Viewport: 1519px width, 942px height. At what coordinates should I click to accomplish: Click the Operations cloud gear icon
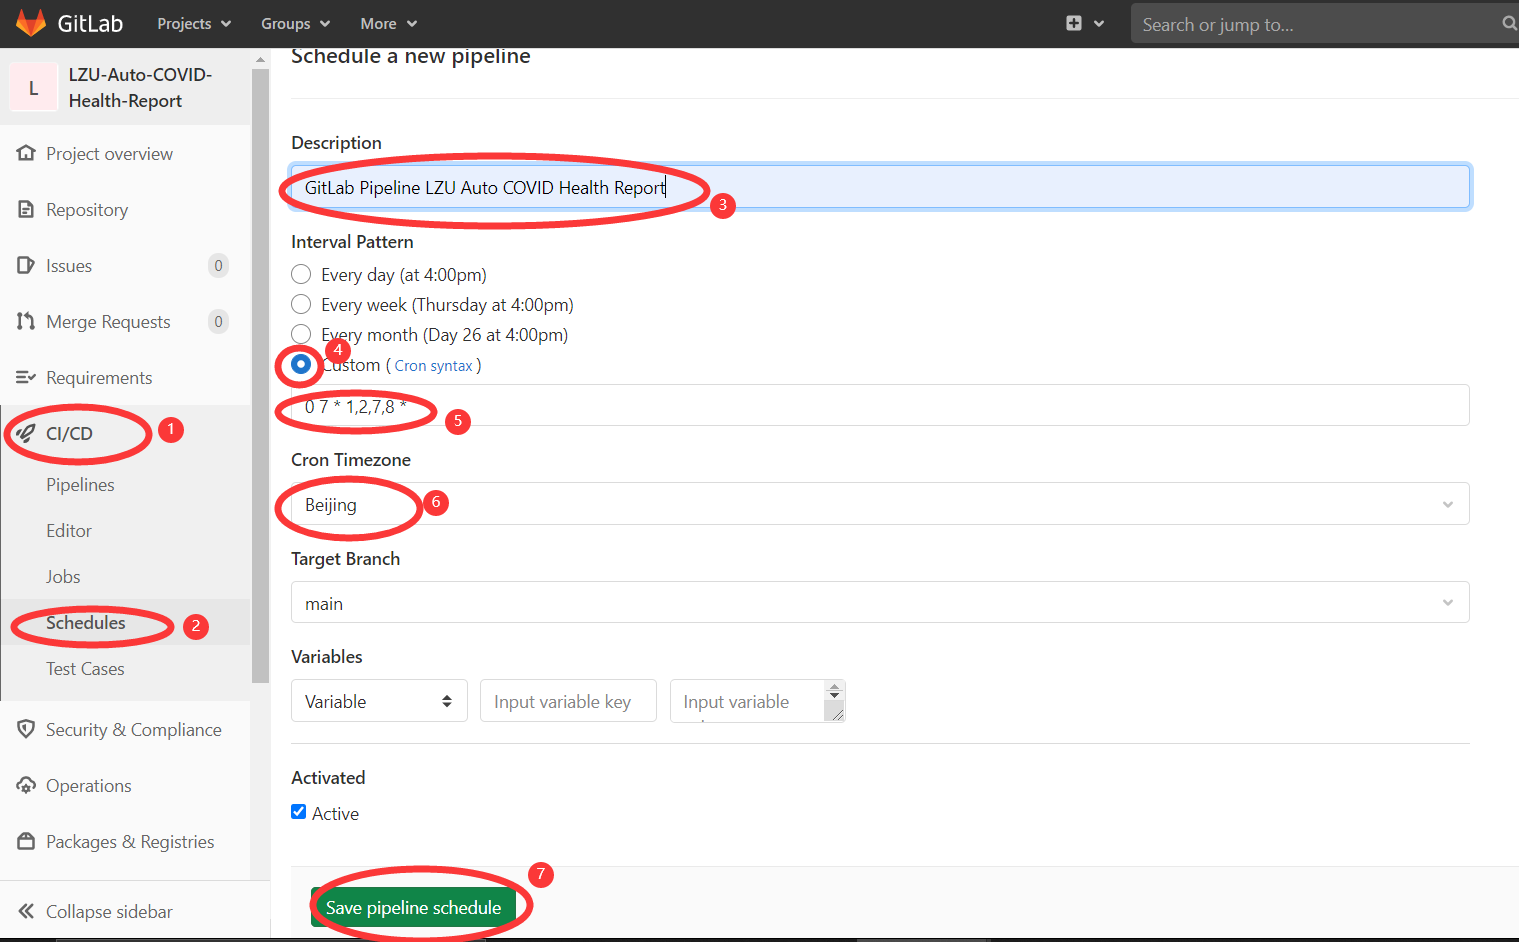tap(26, 785)
